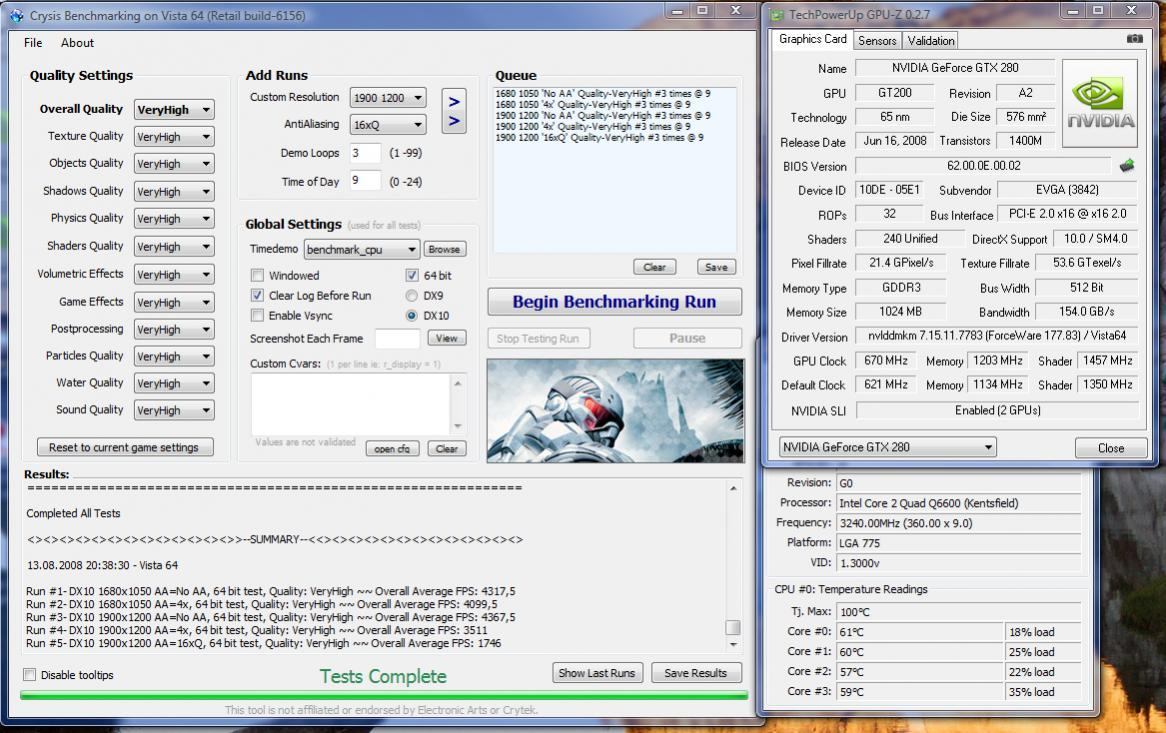The image size is (1166, 733).
Task: Click the green tests progress bar
Action: [x=384, y=695]
